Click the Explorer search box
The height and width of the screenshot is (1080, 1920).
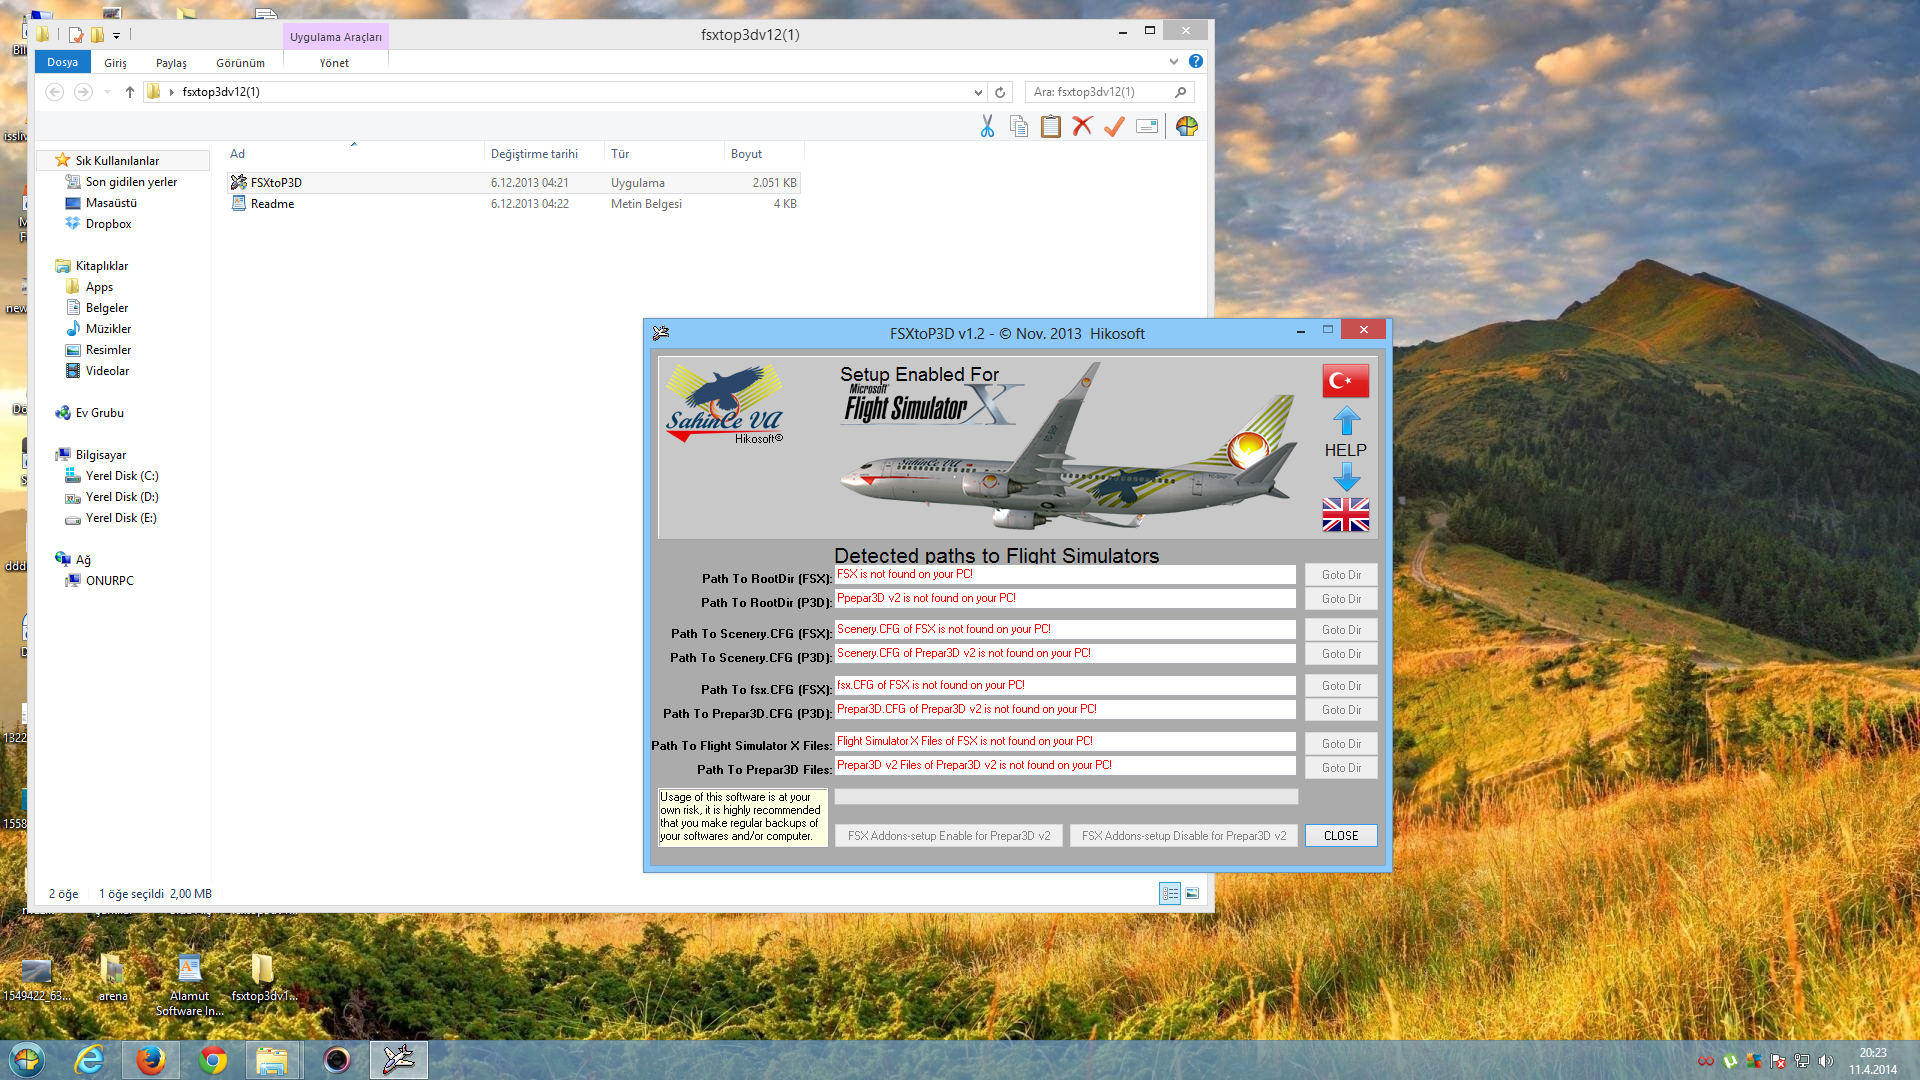pos(1109,92)
